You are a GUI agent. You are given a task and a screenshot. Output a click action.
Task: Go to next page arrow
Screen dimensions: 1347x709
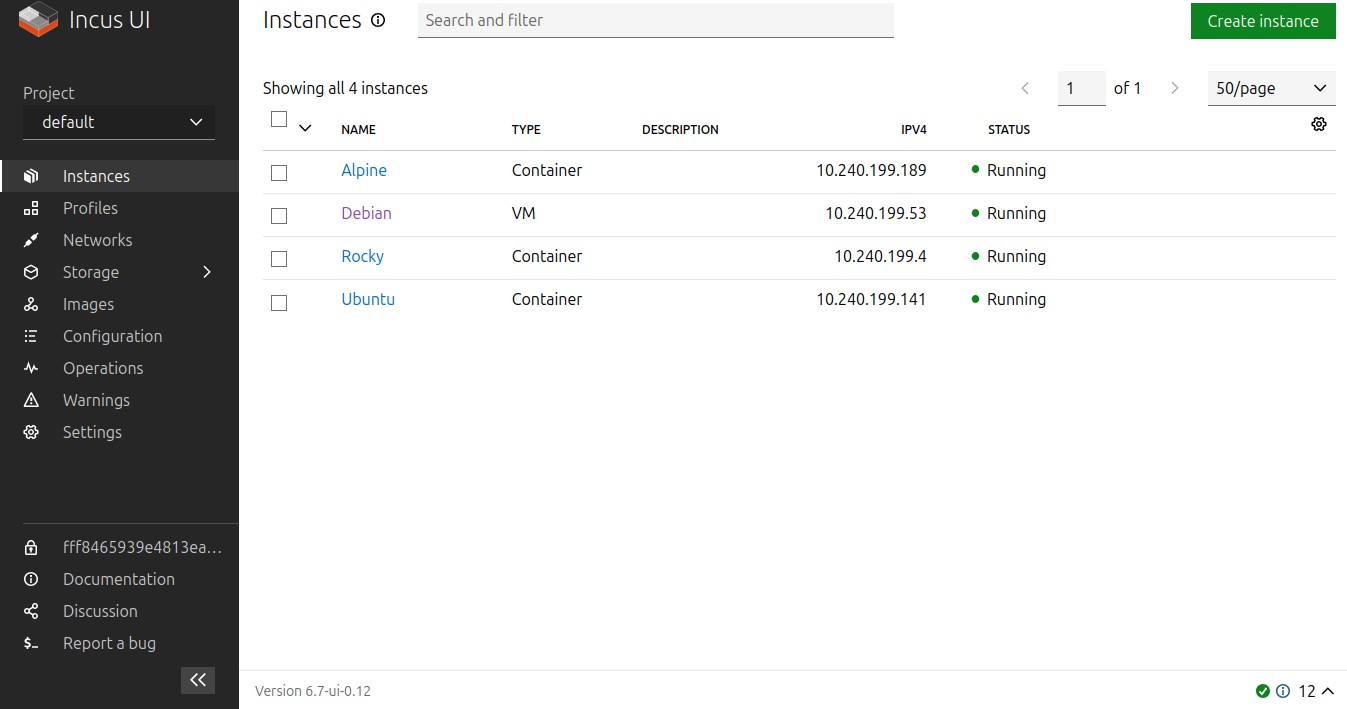click(x=1175, y=88)
